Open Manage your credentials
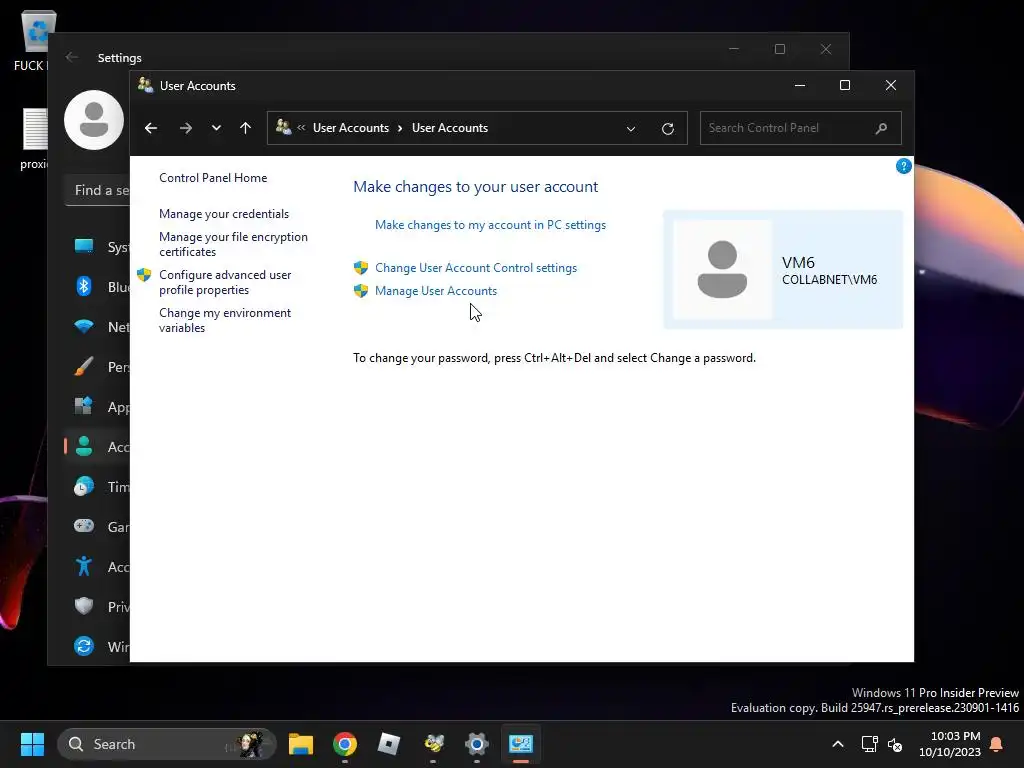 [224, 214]
